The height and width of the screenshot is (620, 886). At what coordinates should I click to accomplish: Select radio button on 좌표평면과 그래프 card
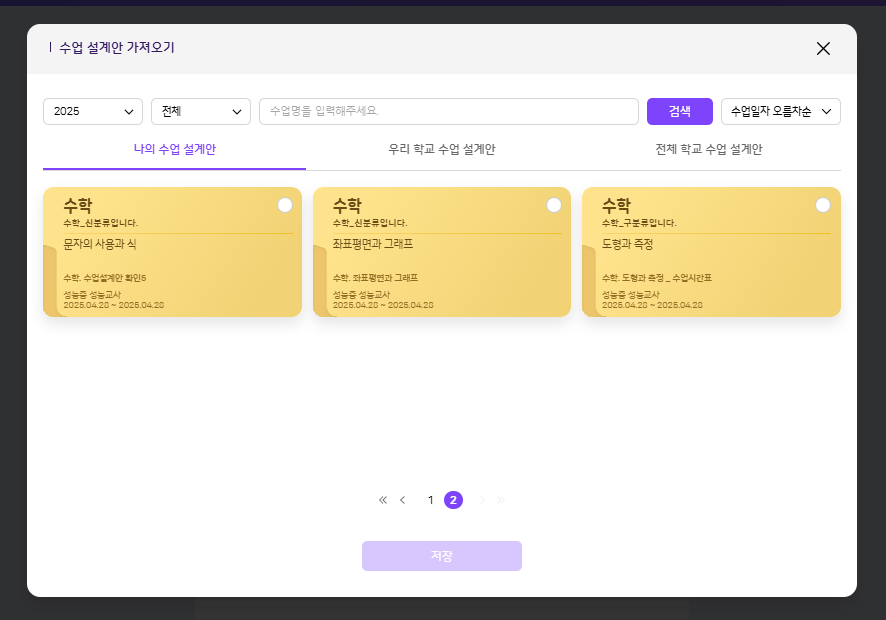point(554,205)
